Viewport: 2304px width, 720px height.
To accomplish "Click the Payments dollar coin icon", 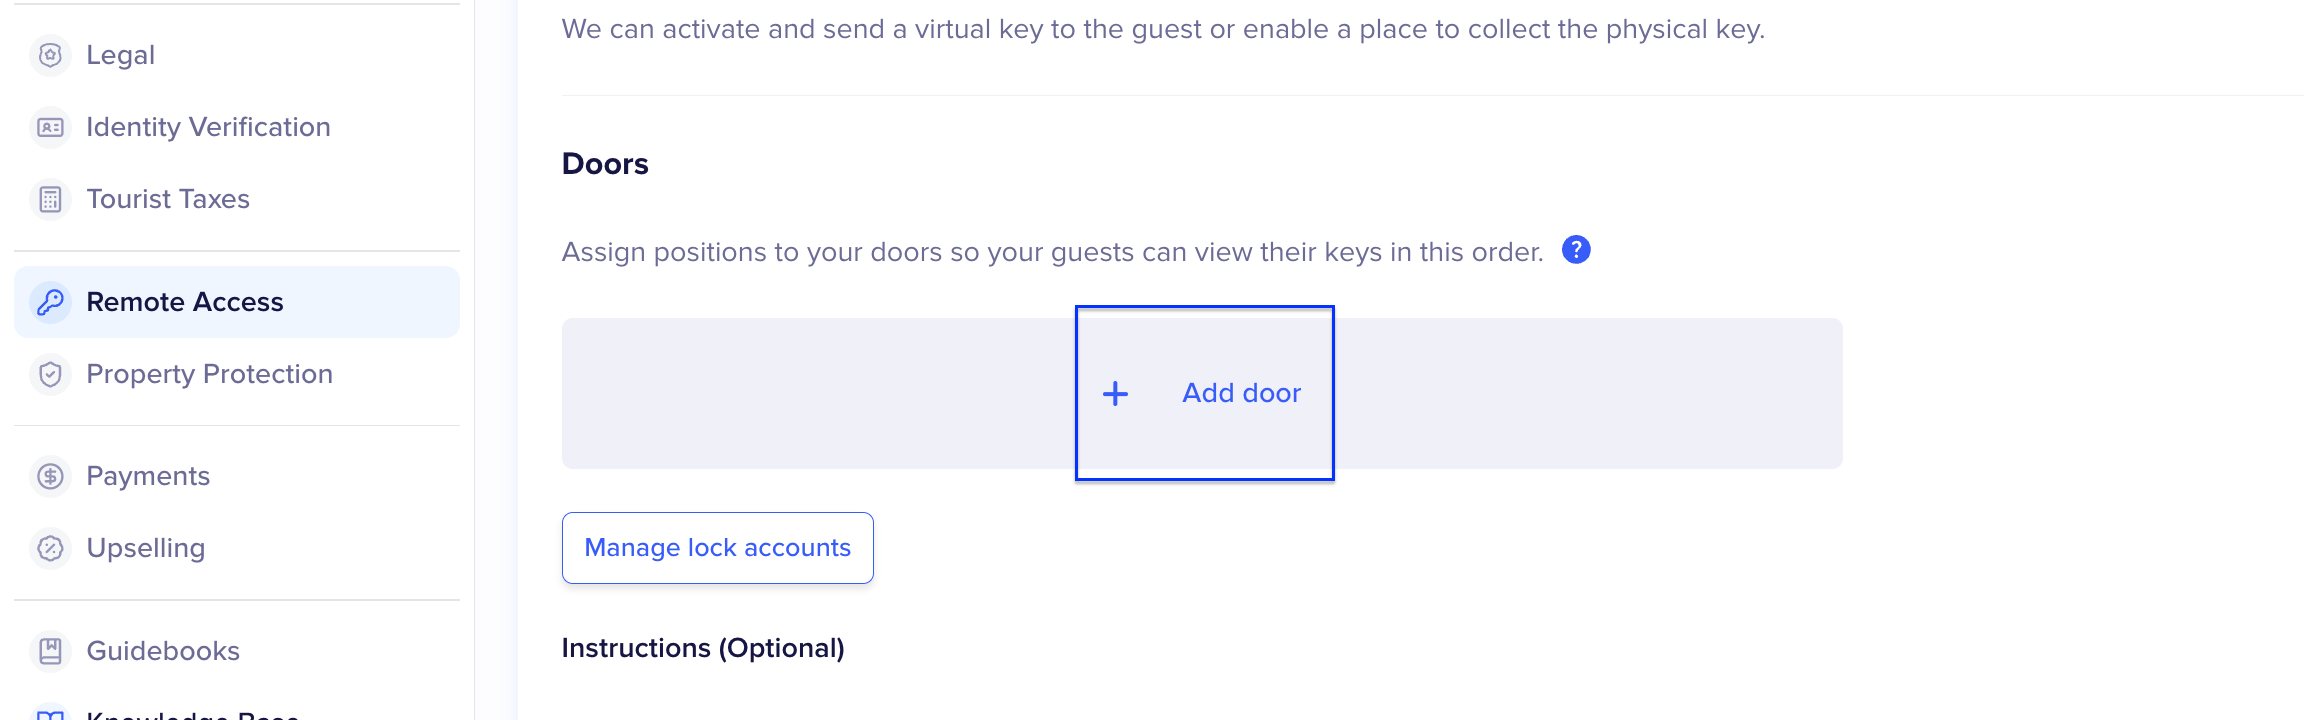I will [50, 476].
